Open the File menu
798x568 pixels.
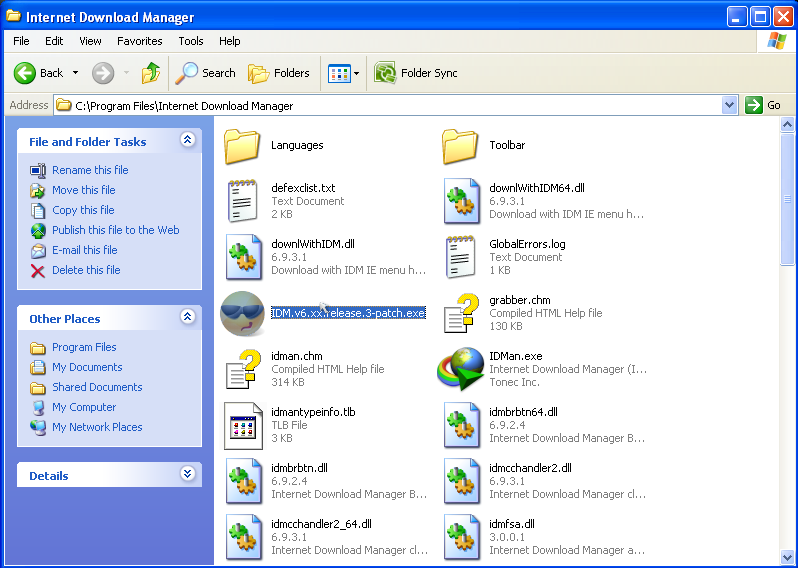click(x=21, y=41)
